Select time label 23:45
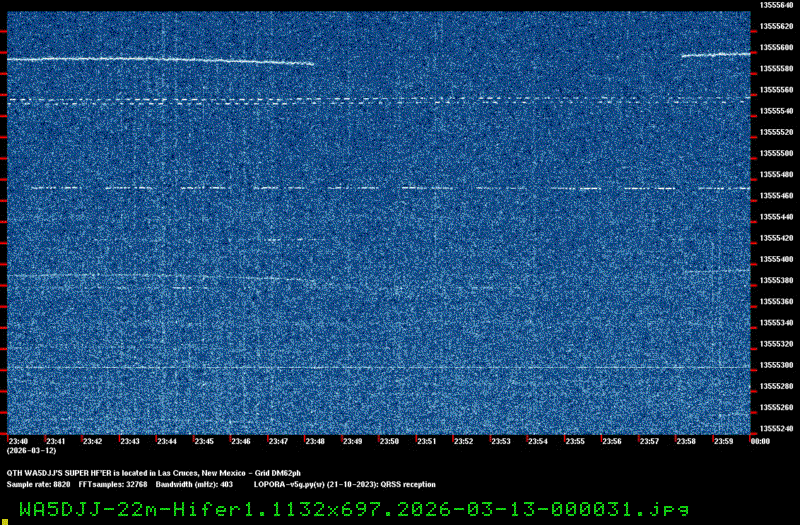The image size is (800, 525). pyautogui.click(x=204, y=441)
